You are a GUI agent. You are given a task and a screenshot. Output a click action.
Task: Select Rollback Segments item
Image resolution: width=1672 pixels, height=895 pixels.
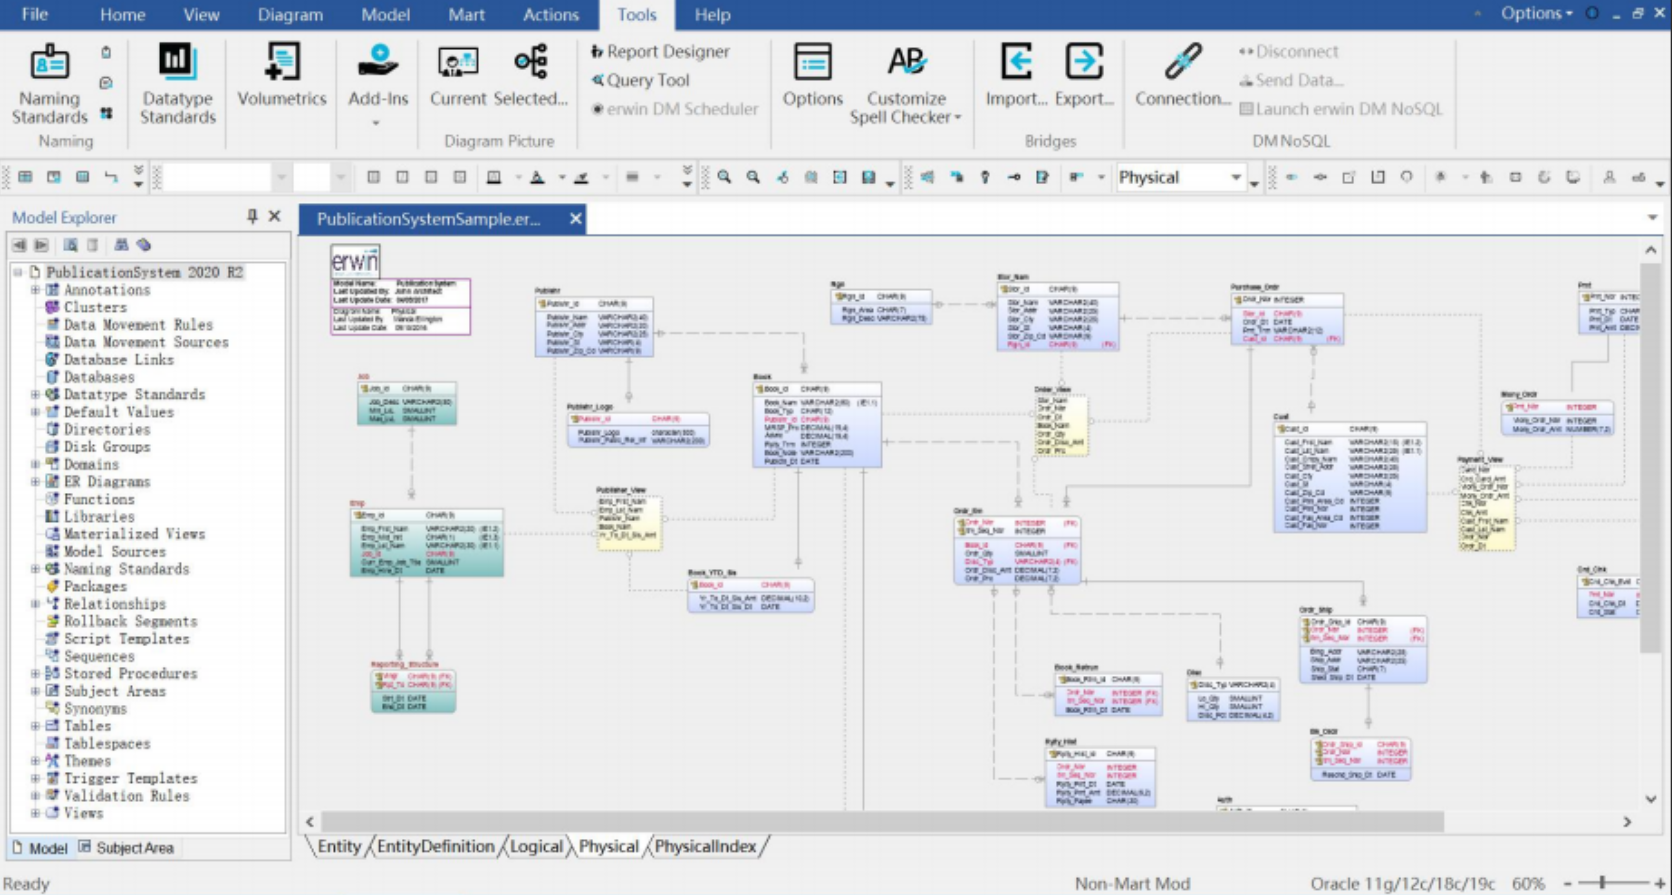pos(130,621)
